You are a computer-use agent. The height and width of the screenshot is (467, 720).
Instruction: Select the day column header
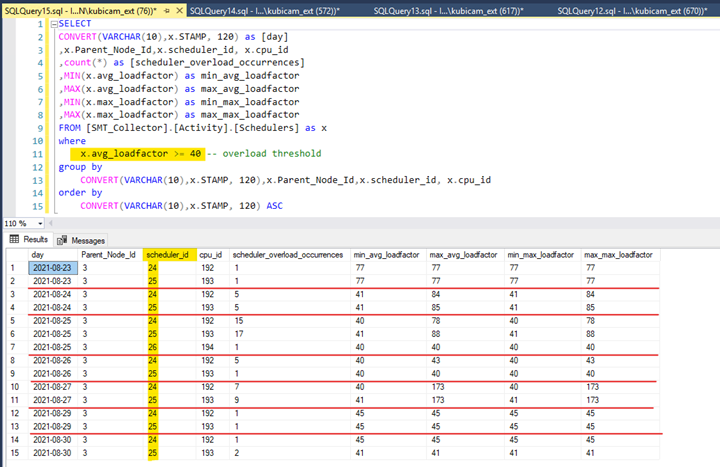click(53, 255)
